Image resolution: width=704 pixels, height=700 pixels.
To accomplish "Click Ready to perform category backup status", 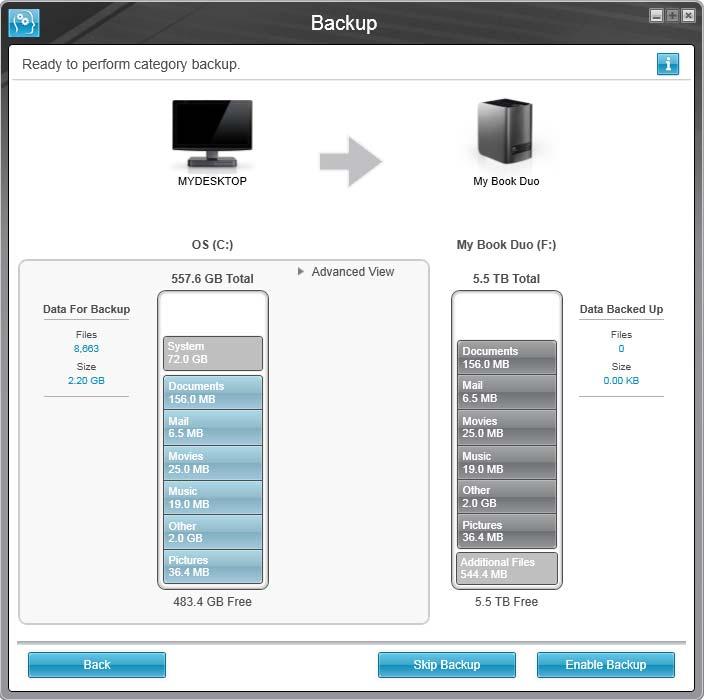I will [x=131, y=64].
